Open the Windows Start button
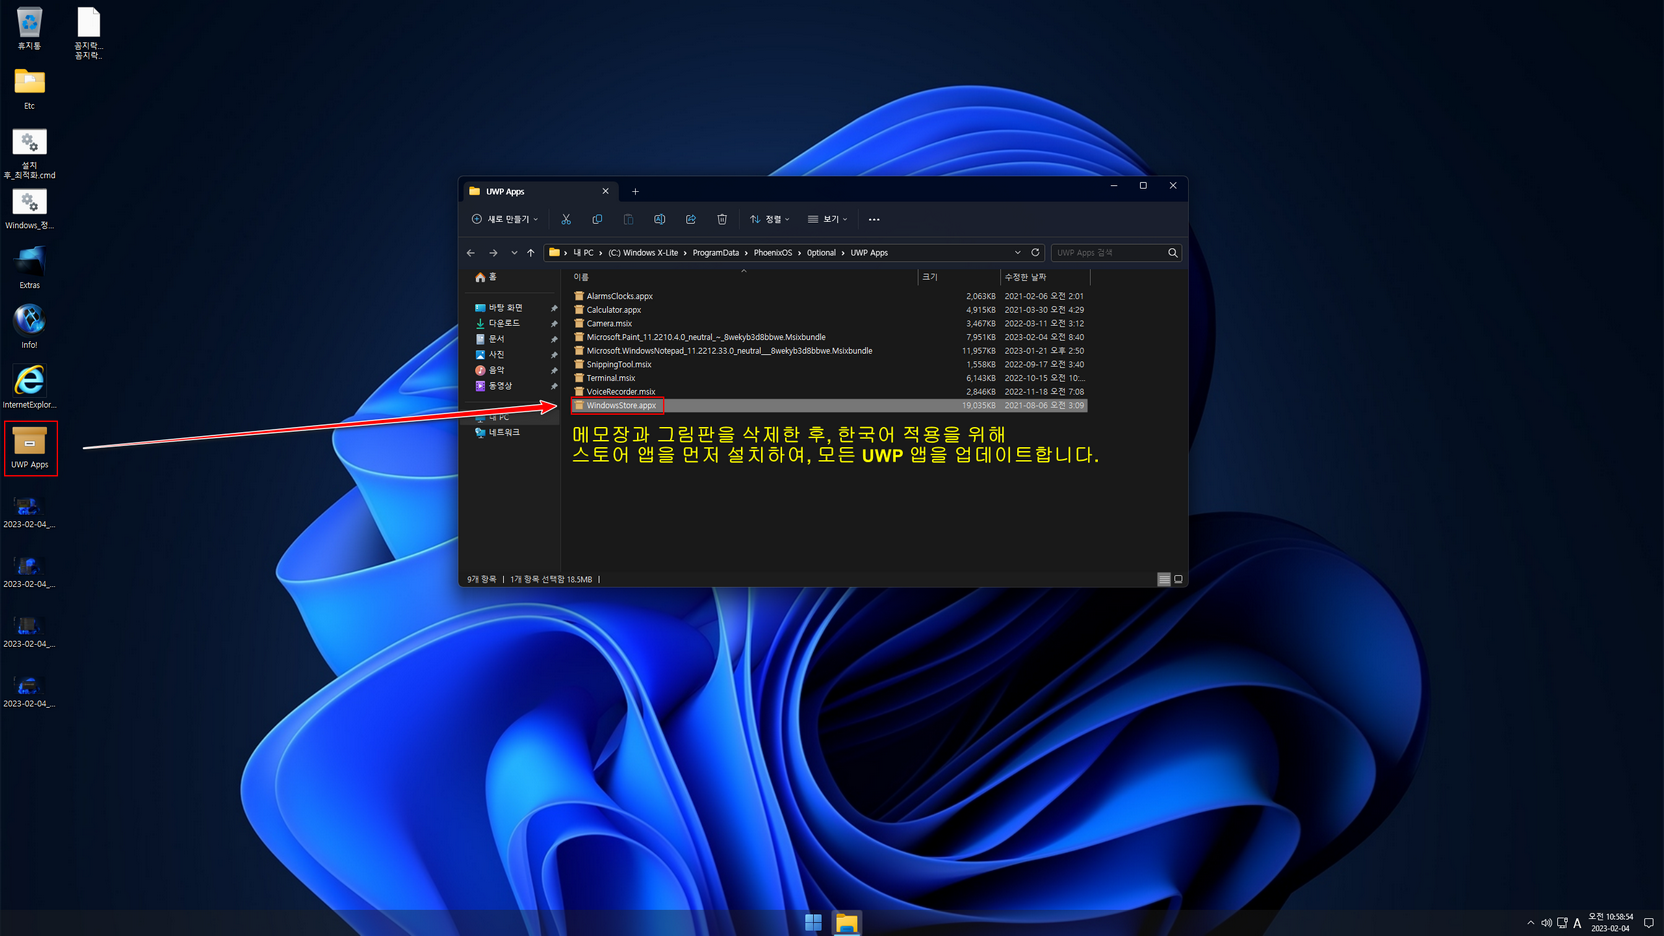Viewport: 1664px width, 936px height. 813,922
